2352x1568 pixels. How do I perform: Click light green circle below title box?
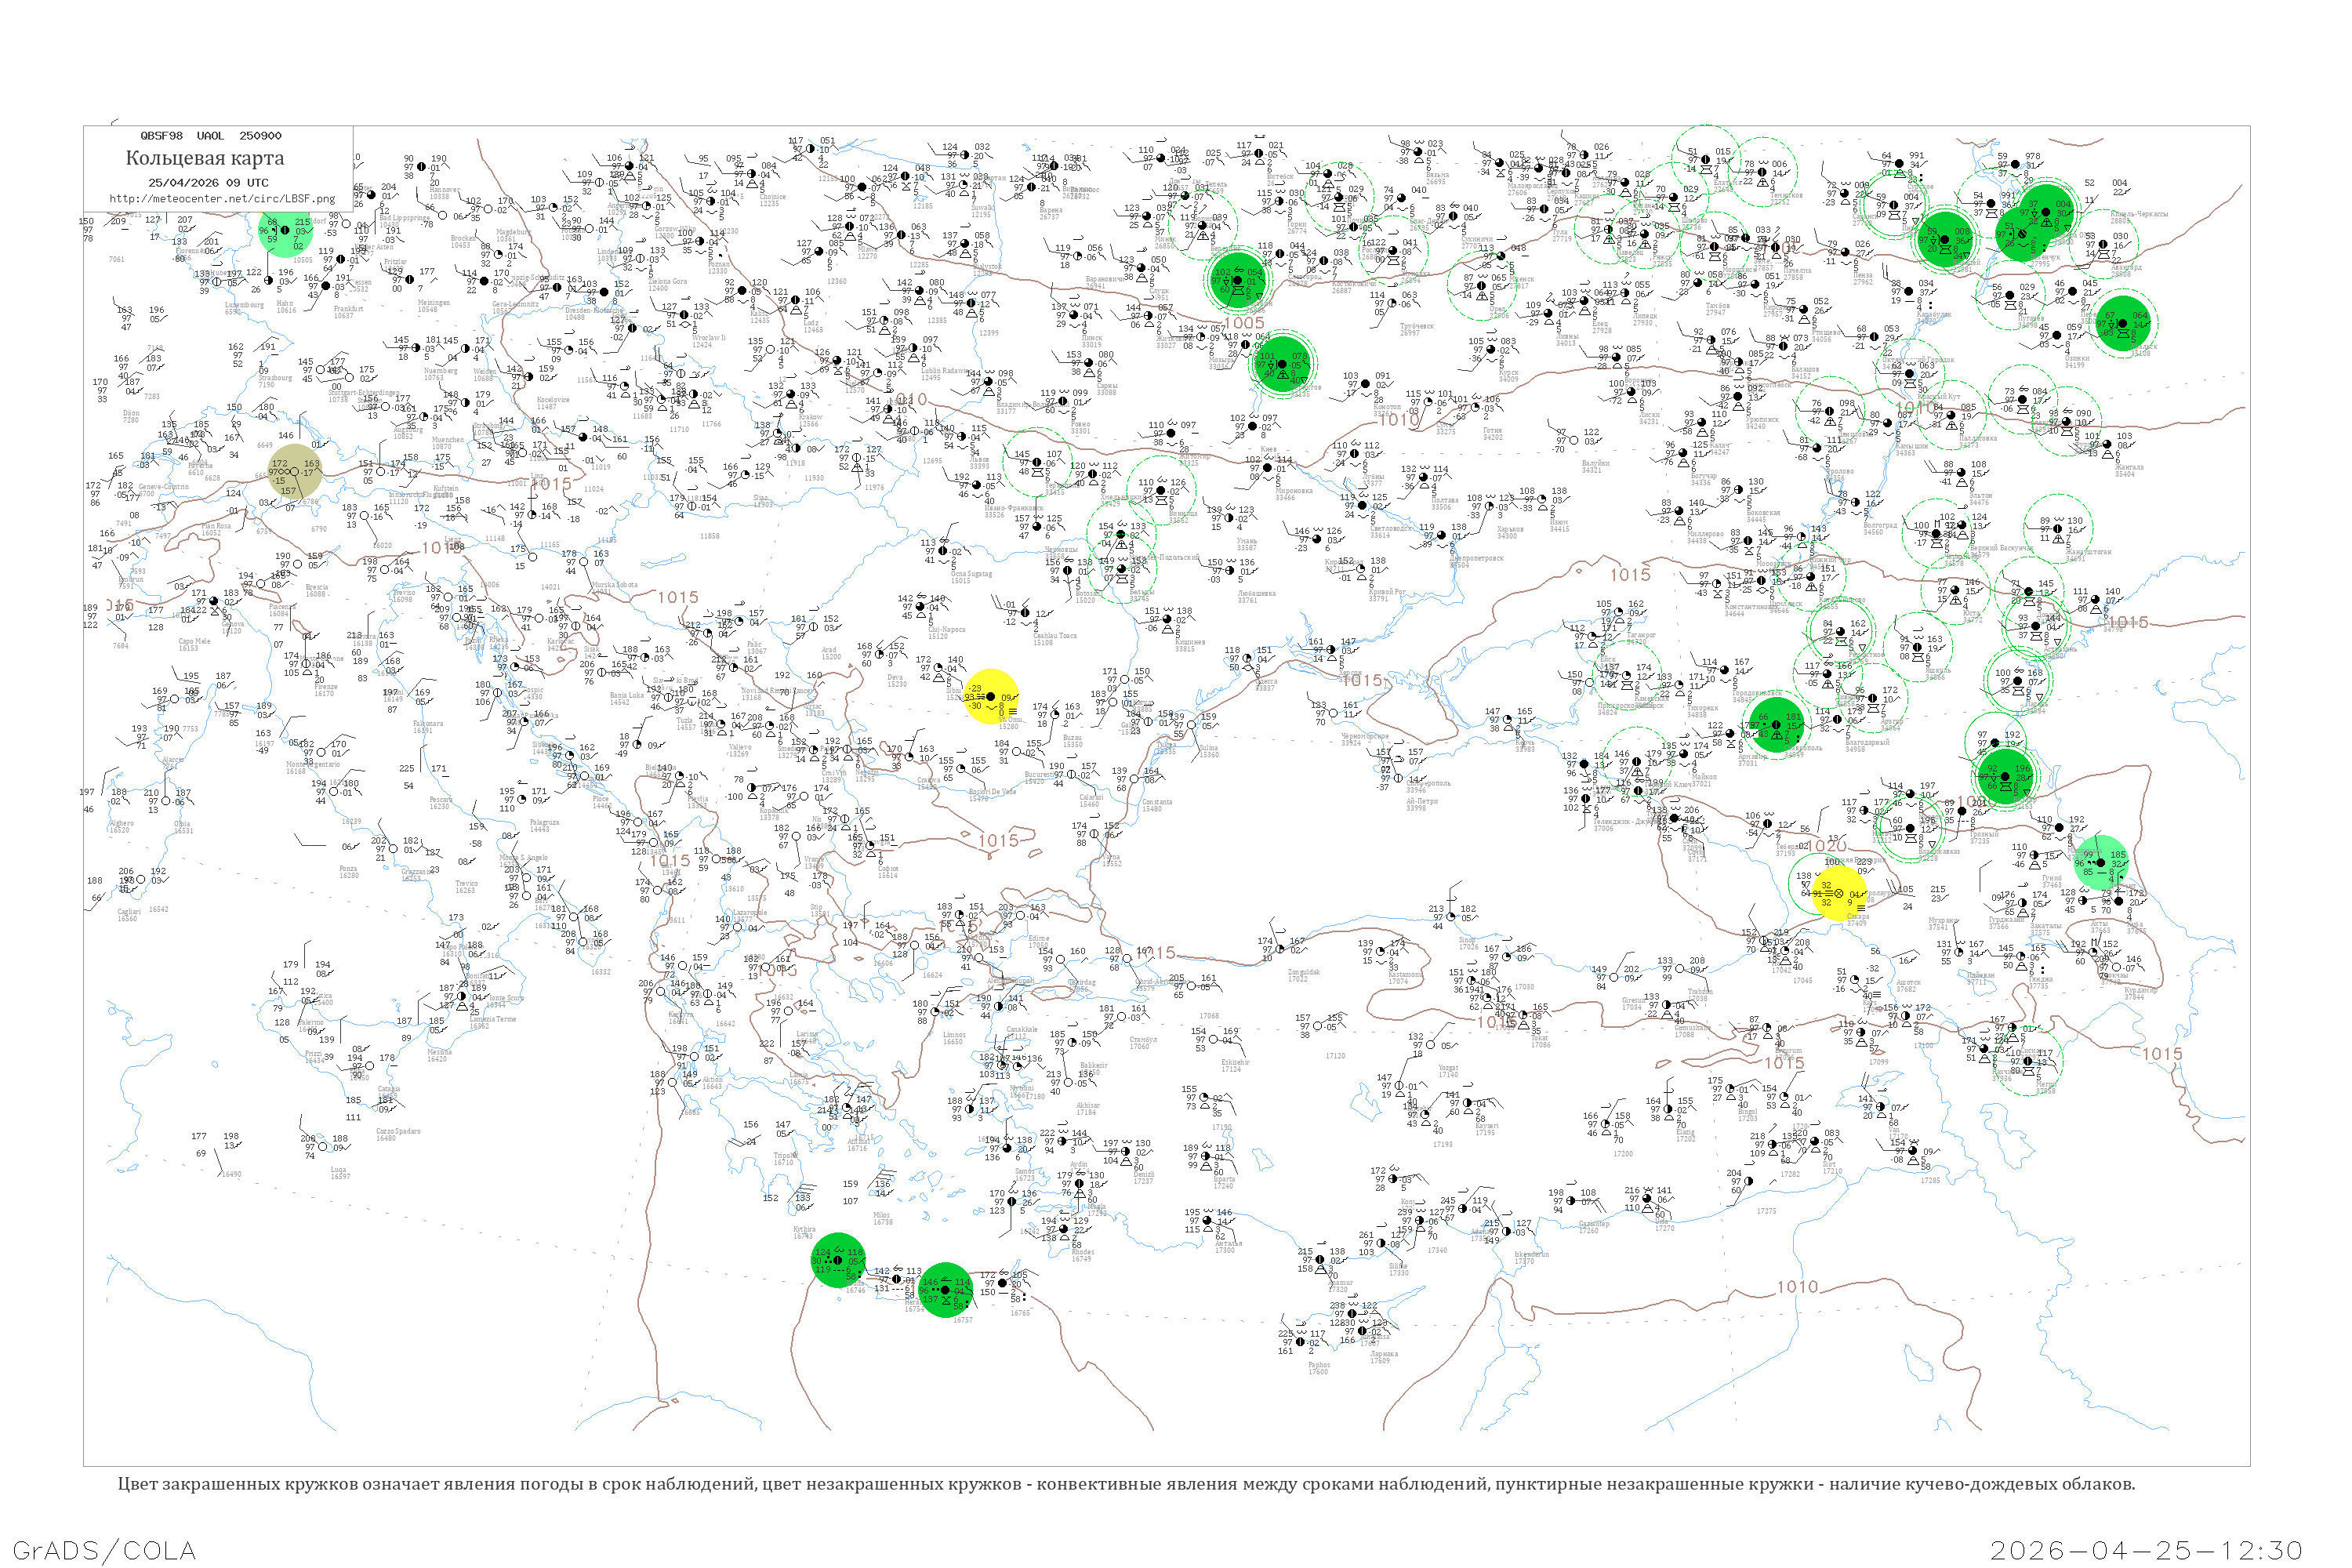[284, 233]
